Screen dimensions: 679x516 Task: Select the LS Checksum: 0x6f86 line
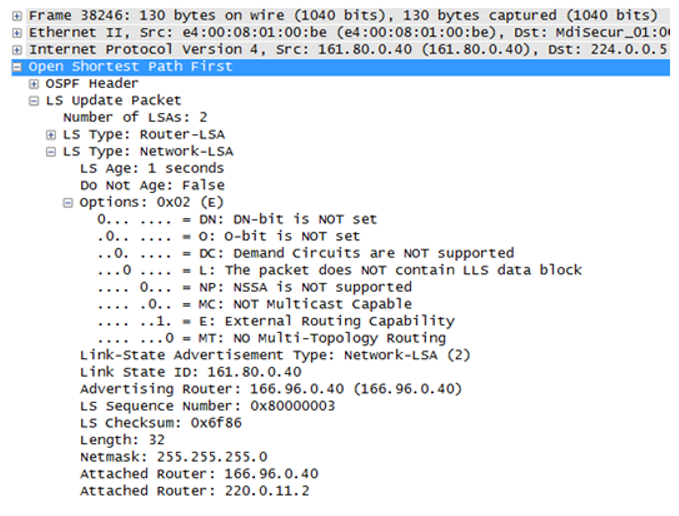[x=161, y=423]
